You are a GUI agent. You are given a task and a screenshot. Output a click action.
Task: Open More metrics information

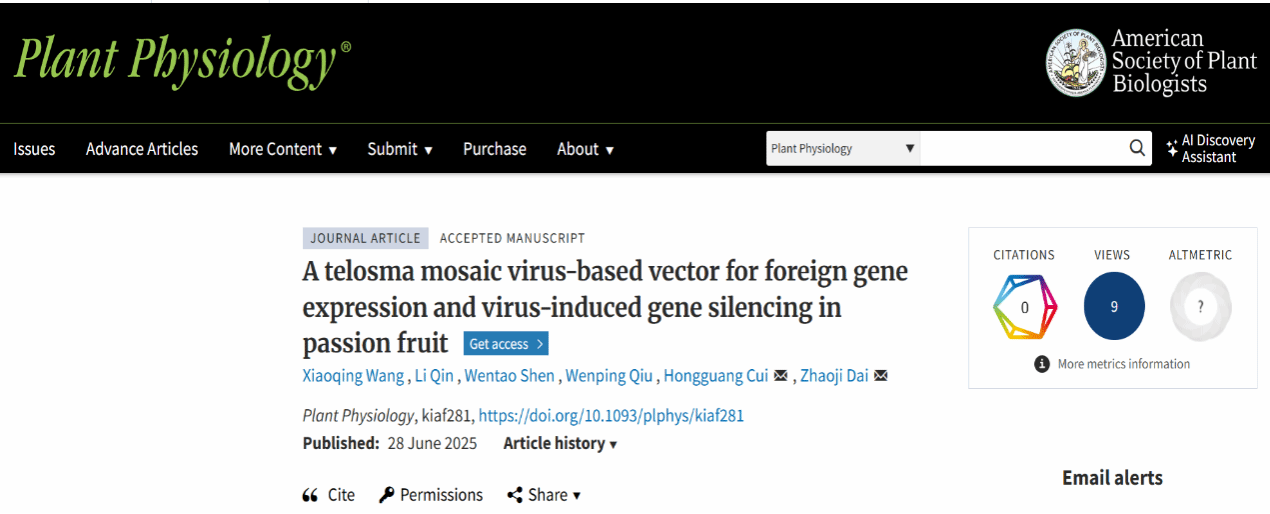1113,364
